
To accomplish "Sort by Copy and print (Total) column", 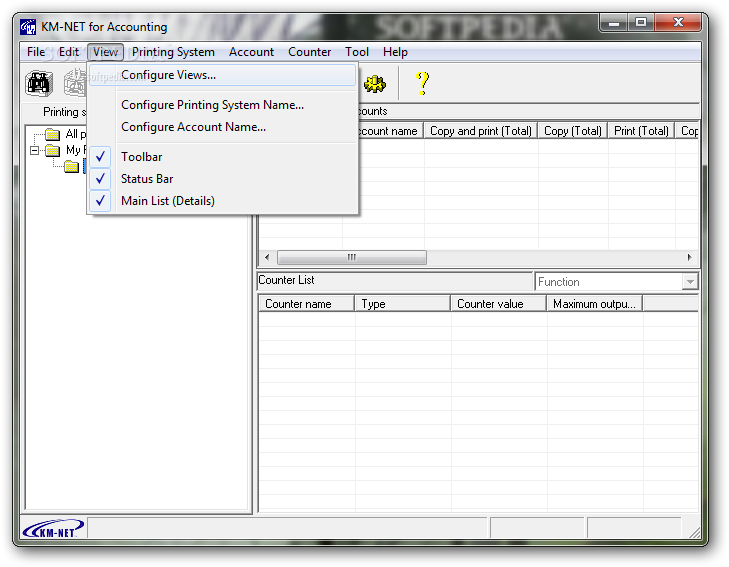I will (481, 131).
